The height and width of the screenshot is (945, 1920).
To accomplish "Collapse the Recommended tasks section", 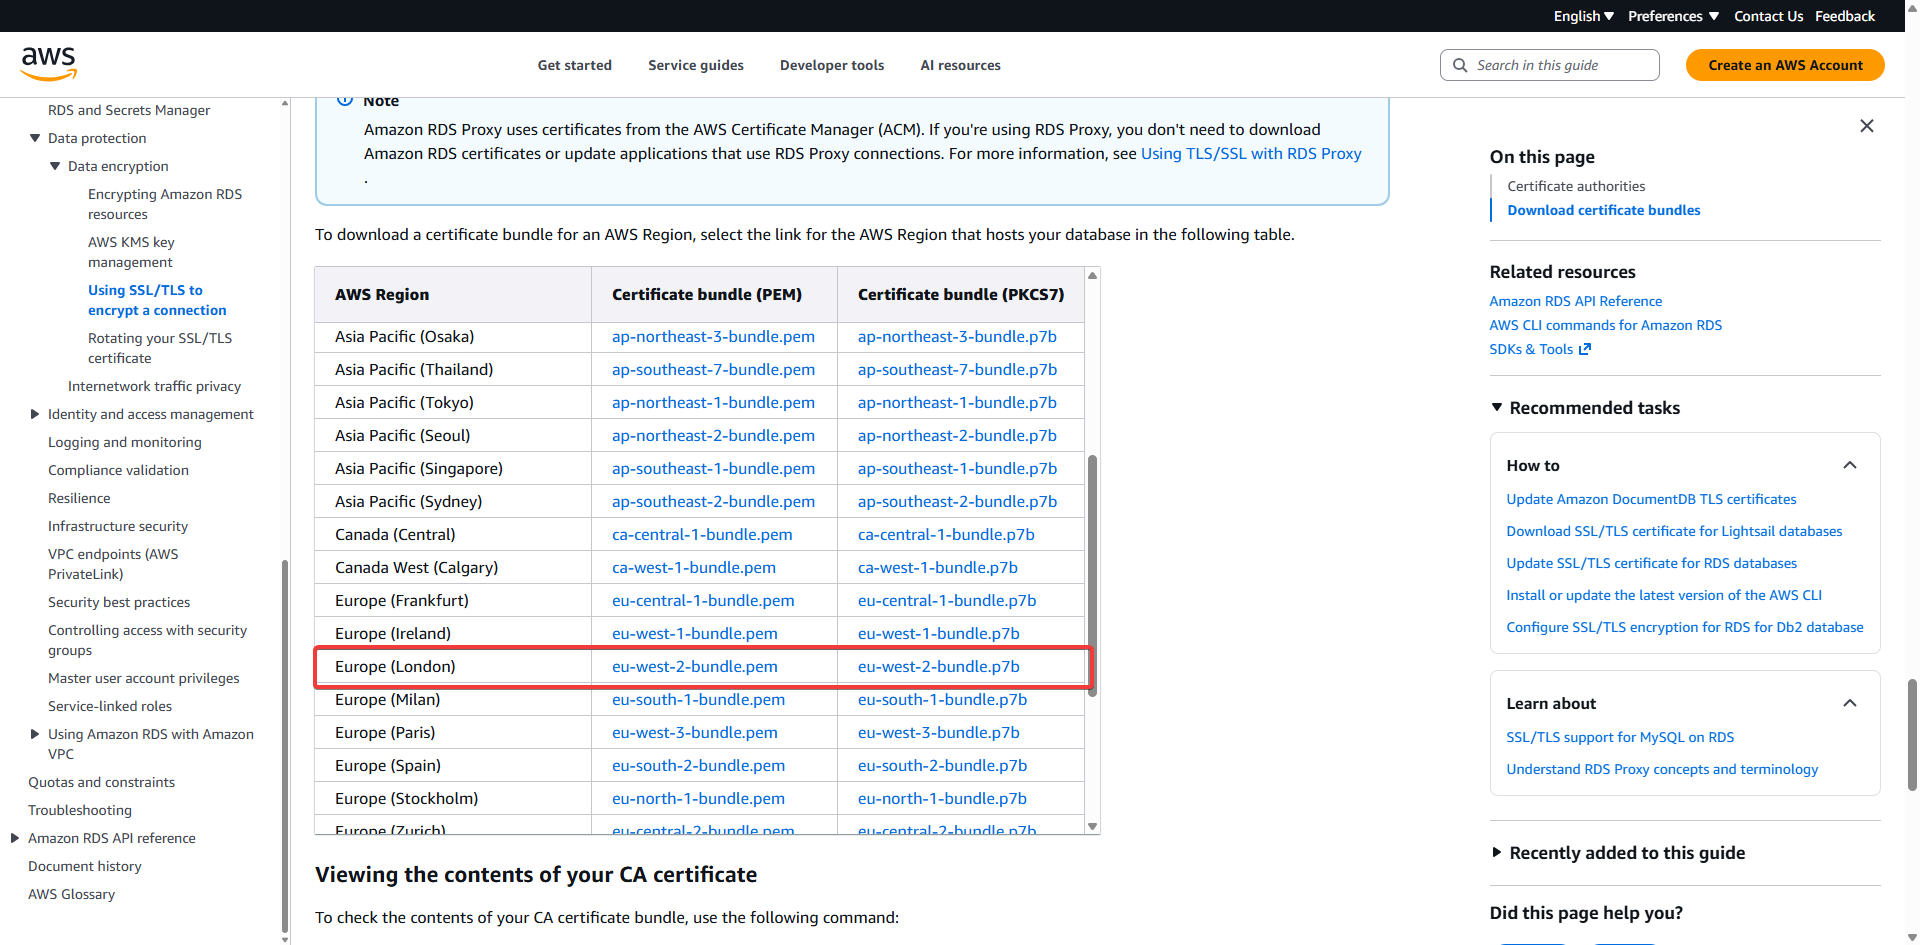I will click(x=1496, y=408).
